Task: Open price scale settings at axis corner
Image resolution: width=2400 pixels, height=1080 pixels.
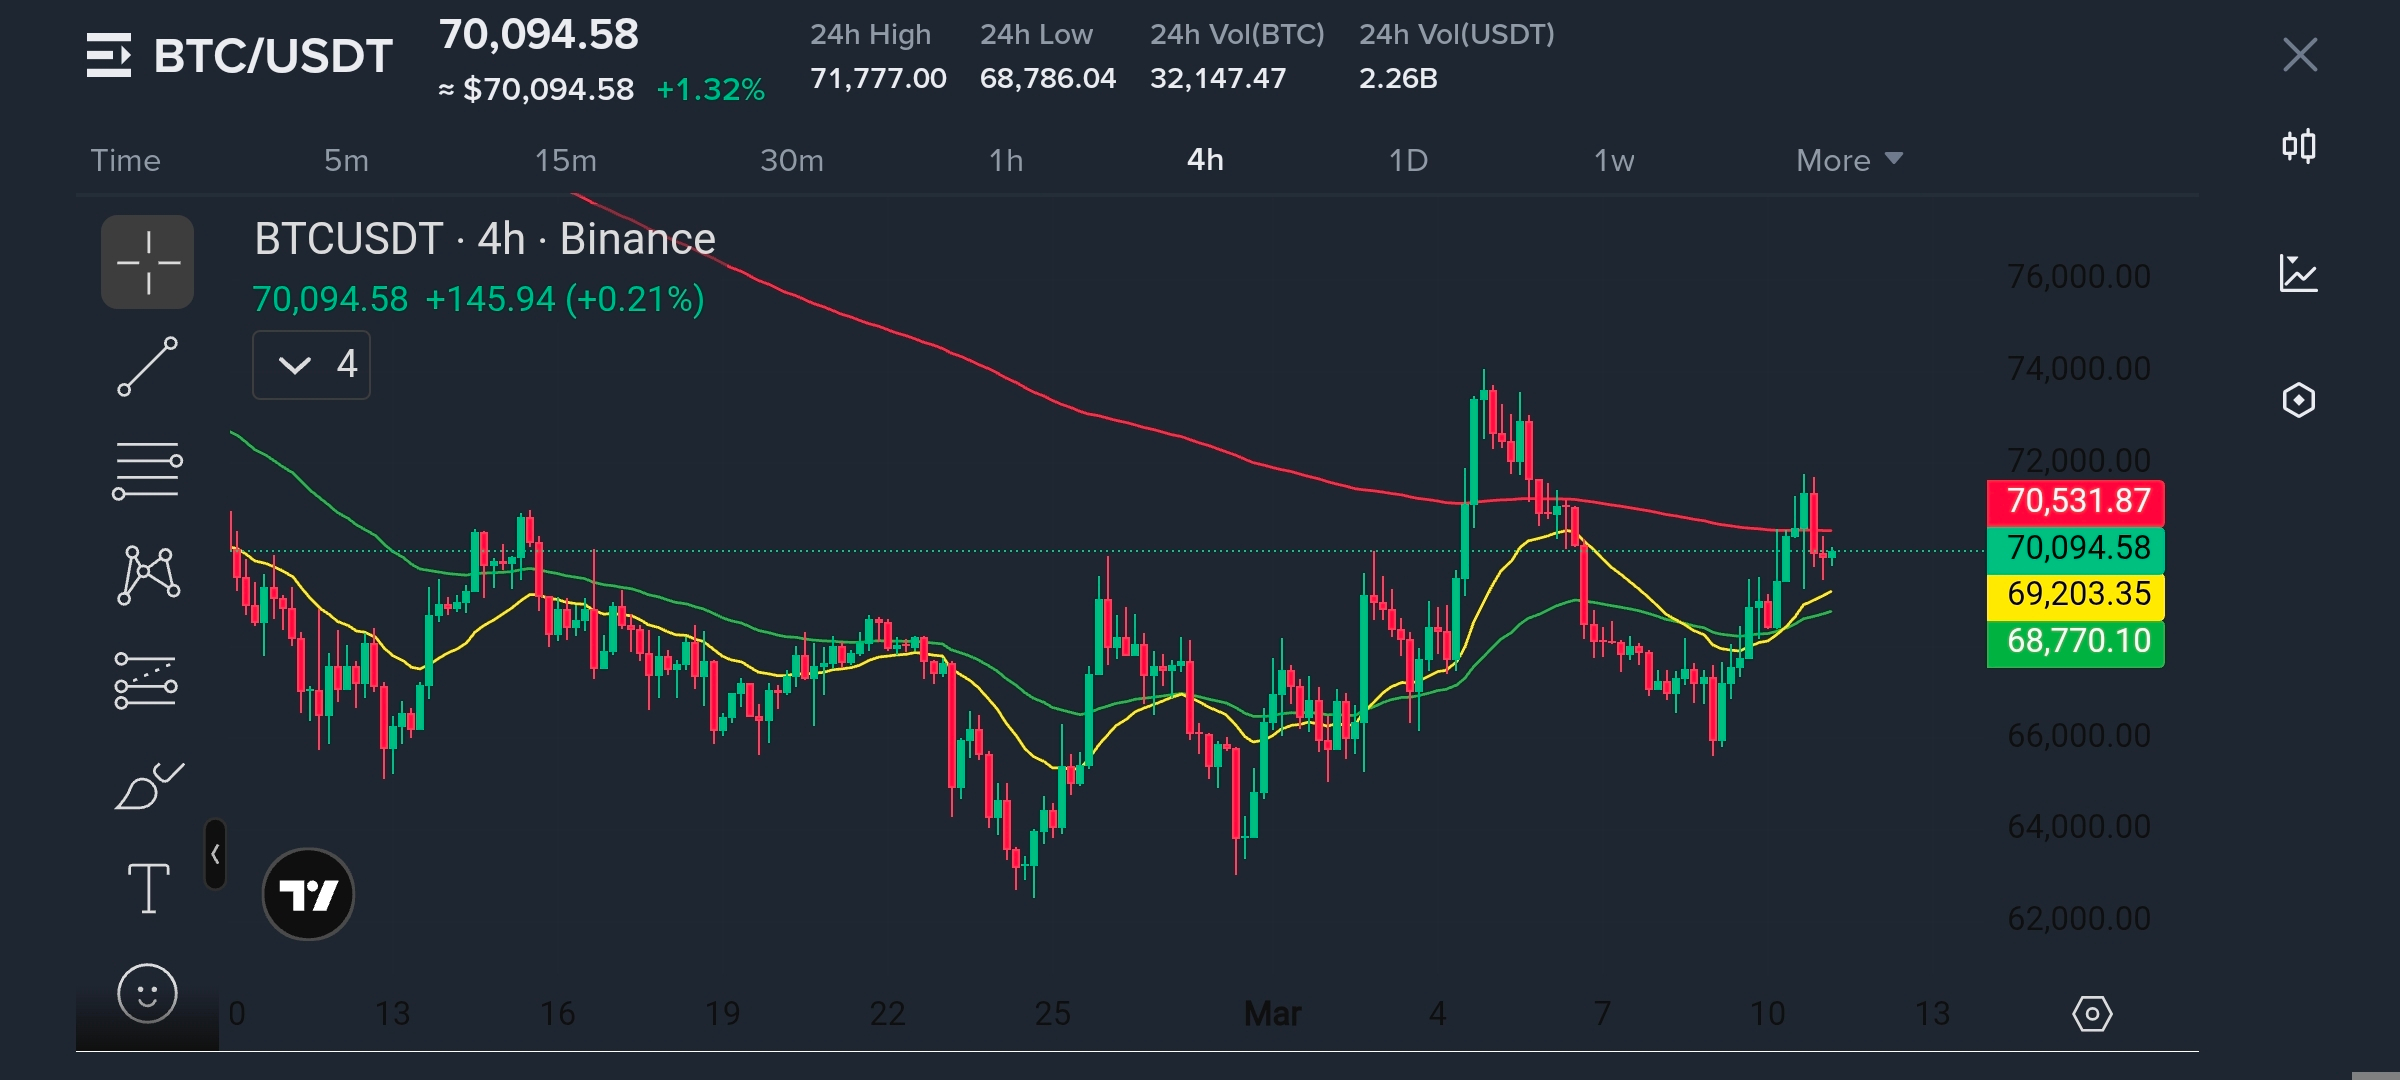Action: coord(2092,1014)
